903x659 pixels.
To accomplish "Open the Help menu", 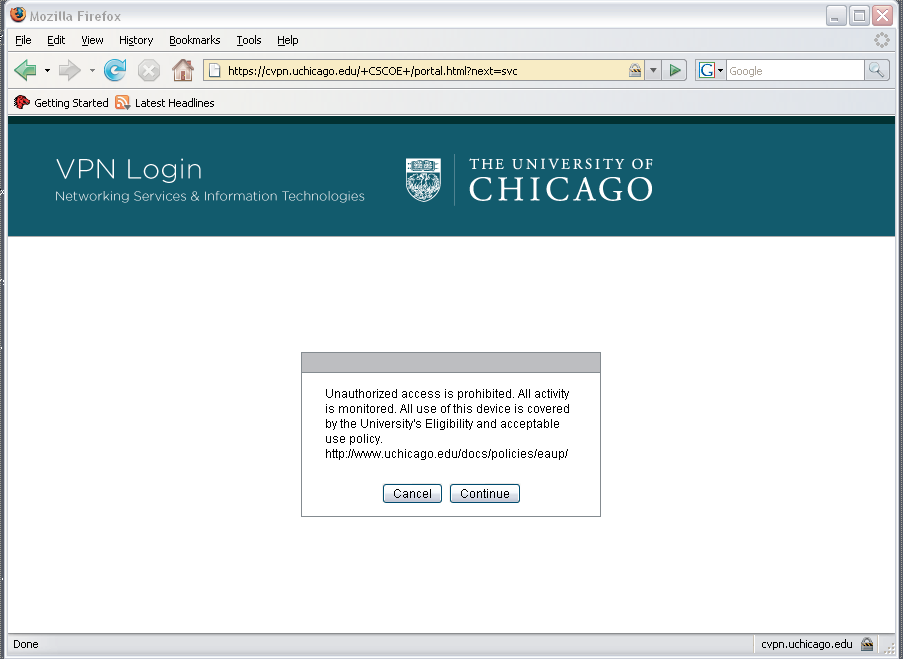I will click(x=287, y=40).
